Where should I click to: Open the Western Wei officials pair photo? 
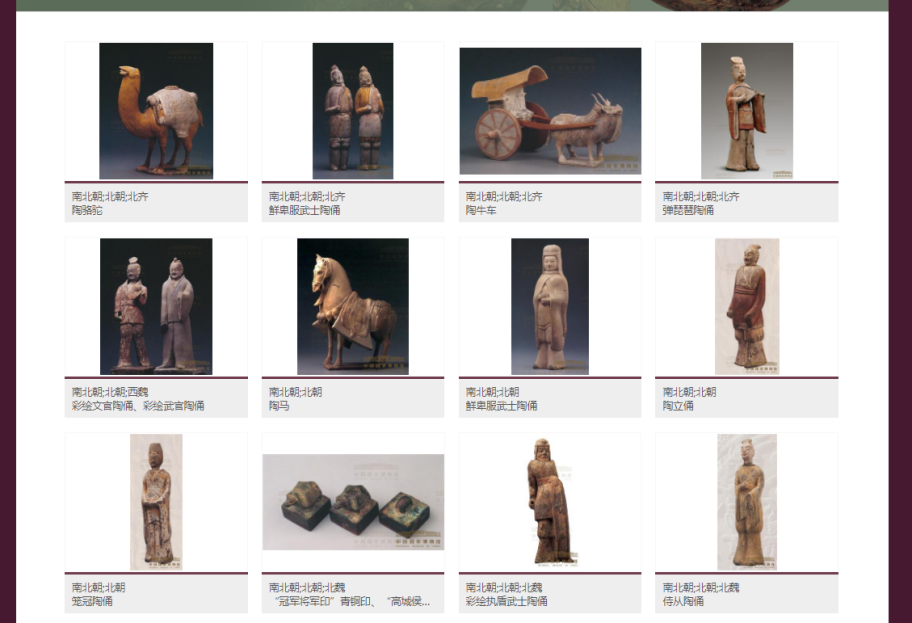[156, 306]
